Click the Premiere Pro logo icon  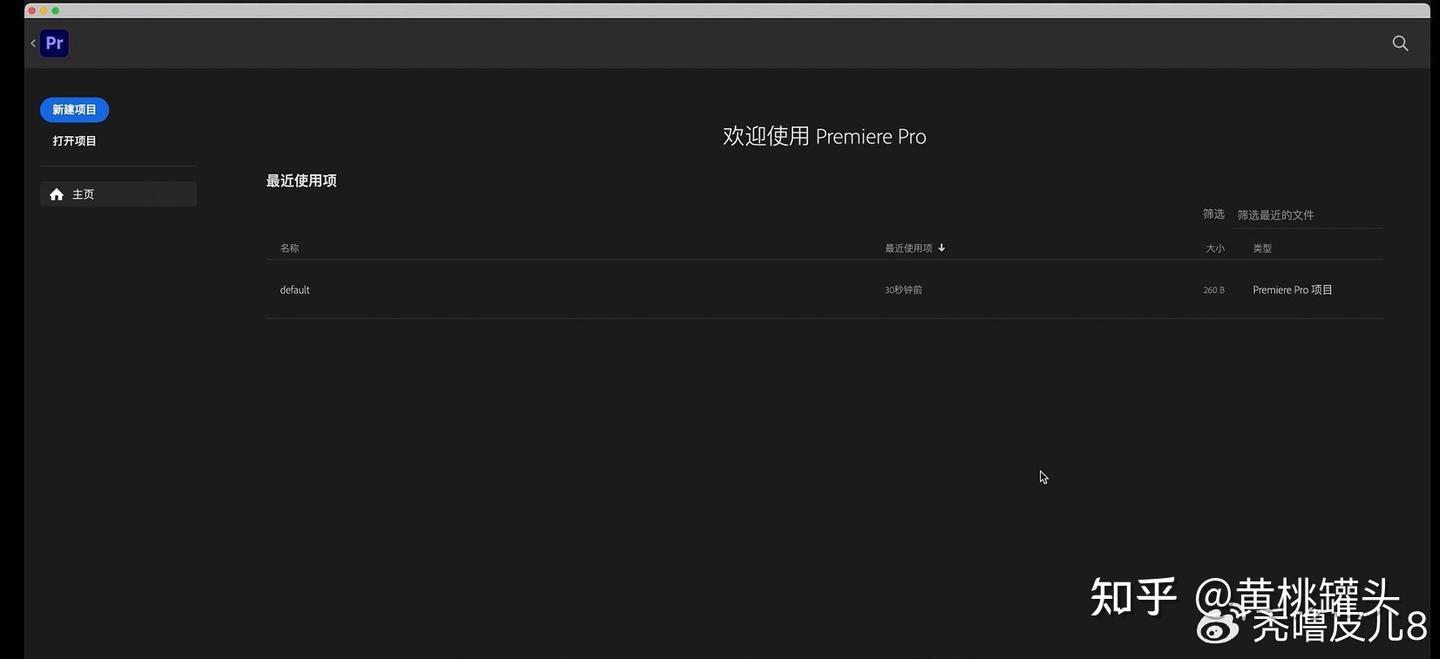[x=54, y=43]
